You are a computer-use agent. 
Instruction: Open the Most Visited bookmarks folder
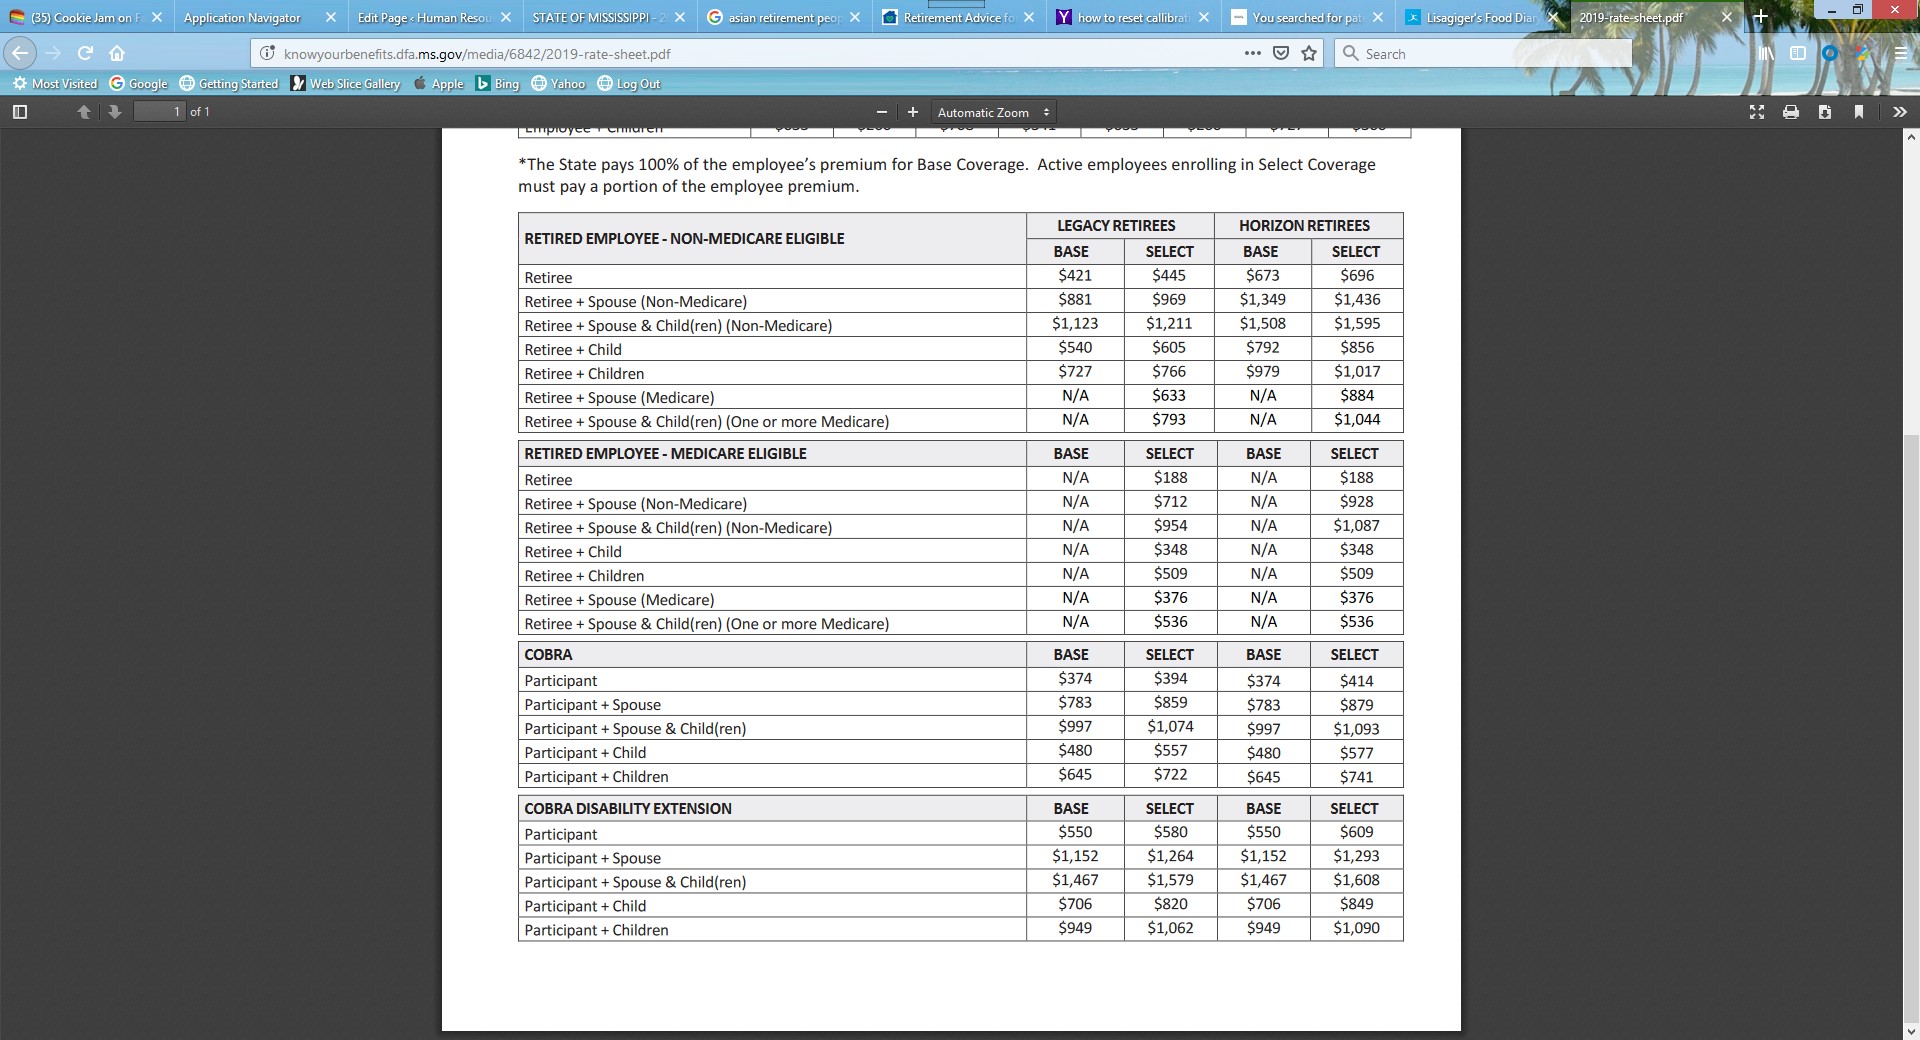pos(55,83)
